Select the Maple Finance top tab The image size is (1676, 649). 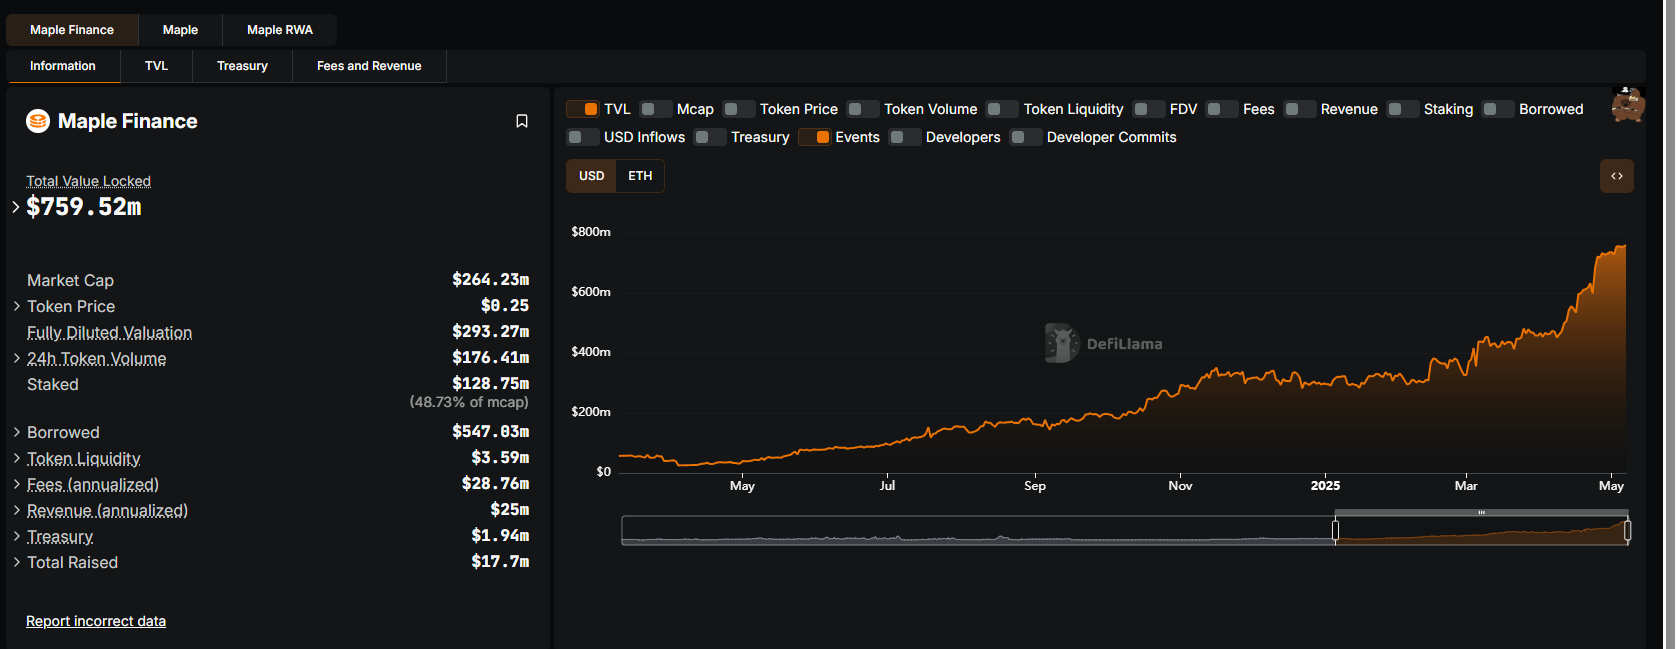(x=72, y=30)
